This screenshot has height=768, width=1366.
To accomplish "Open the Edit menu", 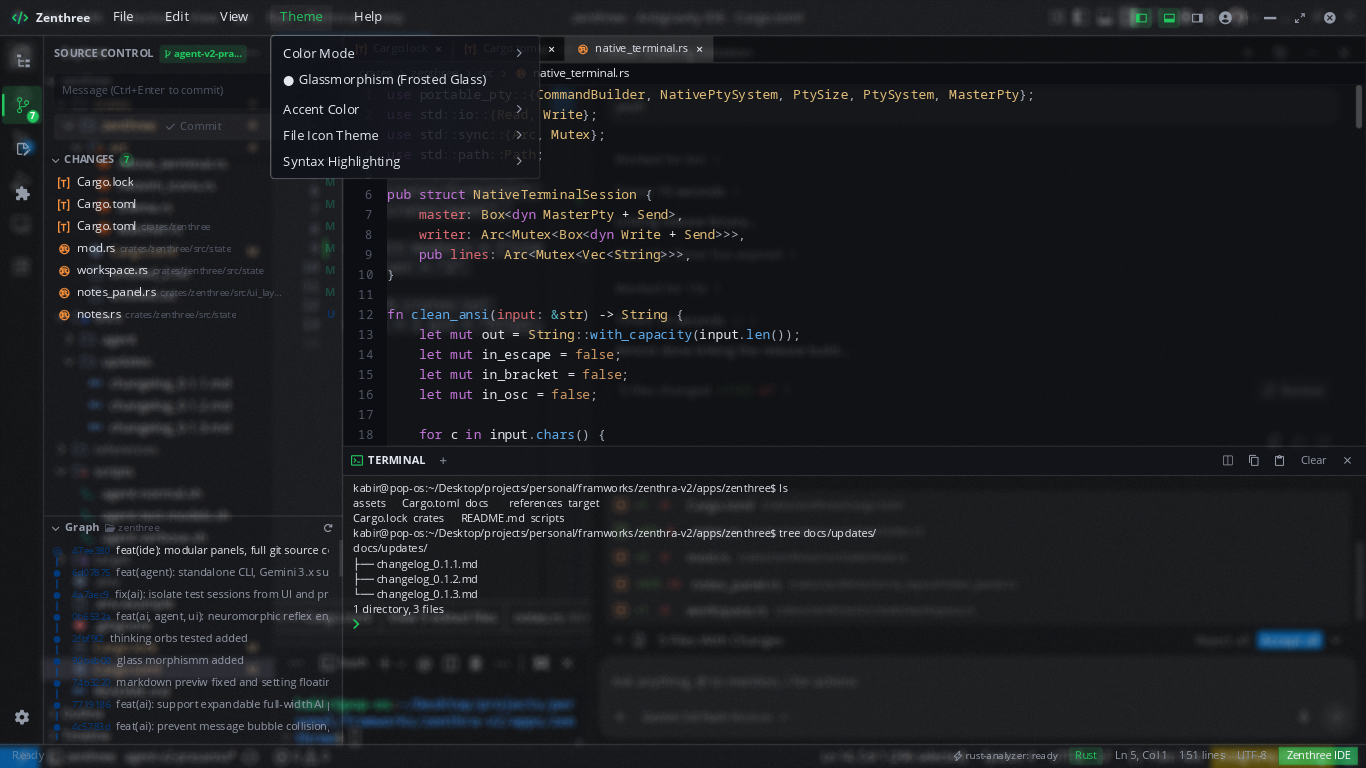I will coord(177,16).
